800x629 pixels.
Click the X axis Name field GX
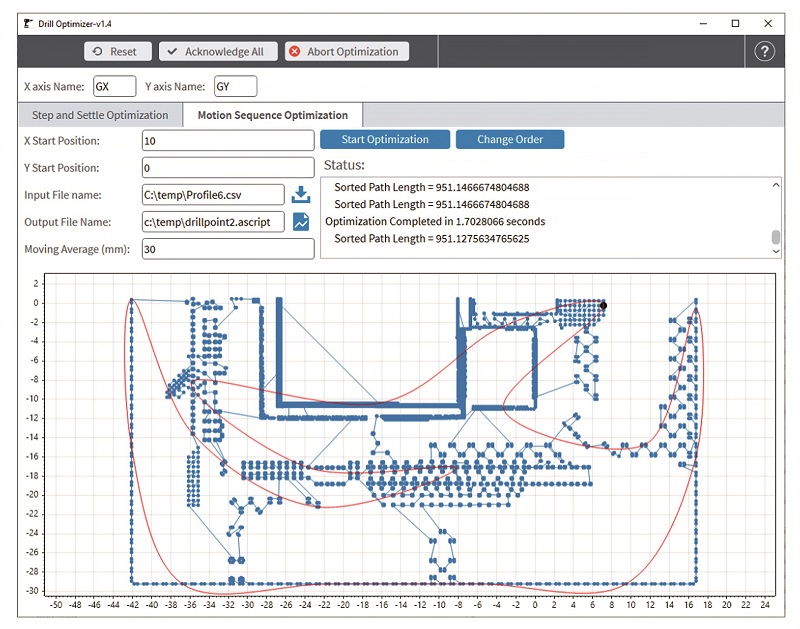click(x=115, y=86)
